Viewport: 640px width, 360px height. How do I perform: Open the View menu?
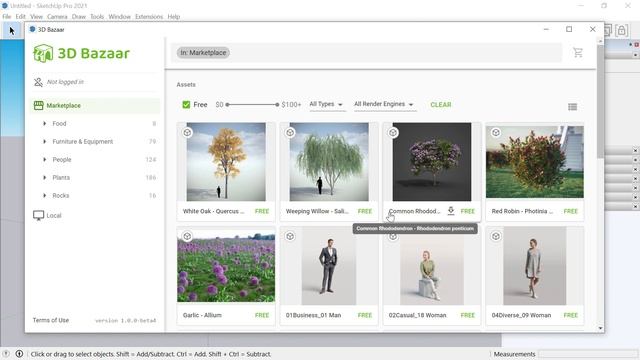point(36,17)
